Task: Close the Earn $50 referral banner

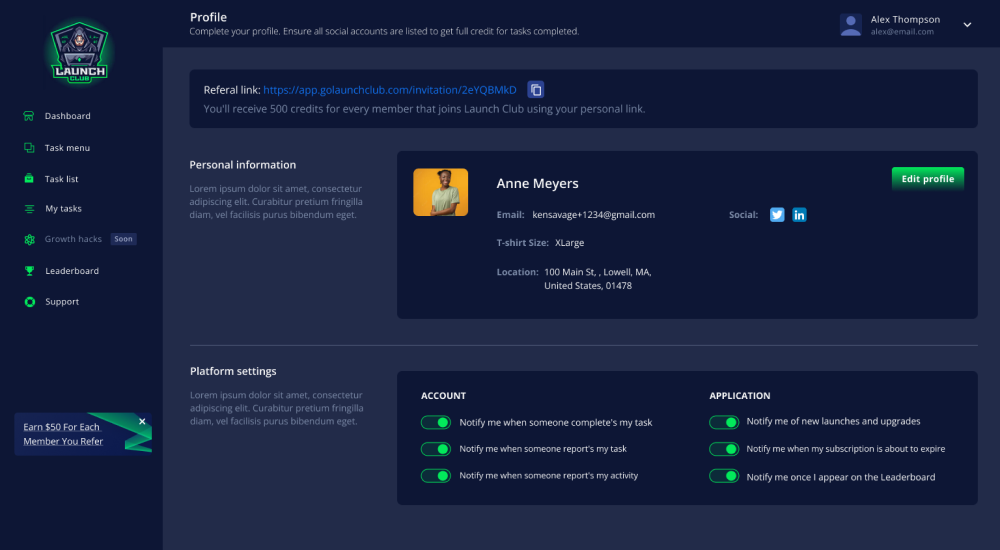Action: pyautogui.click(x=142, y=421)
